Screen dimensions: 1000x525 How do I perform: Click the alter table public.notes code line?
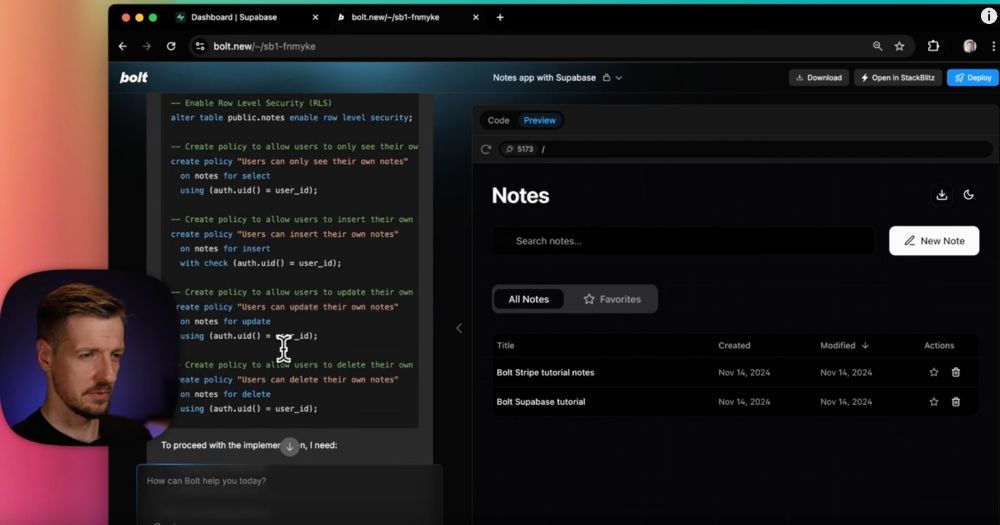point(291,117)
